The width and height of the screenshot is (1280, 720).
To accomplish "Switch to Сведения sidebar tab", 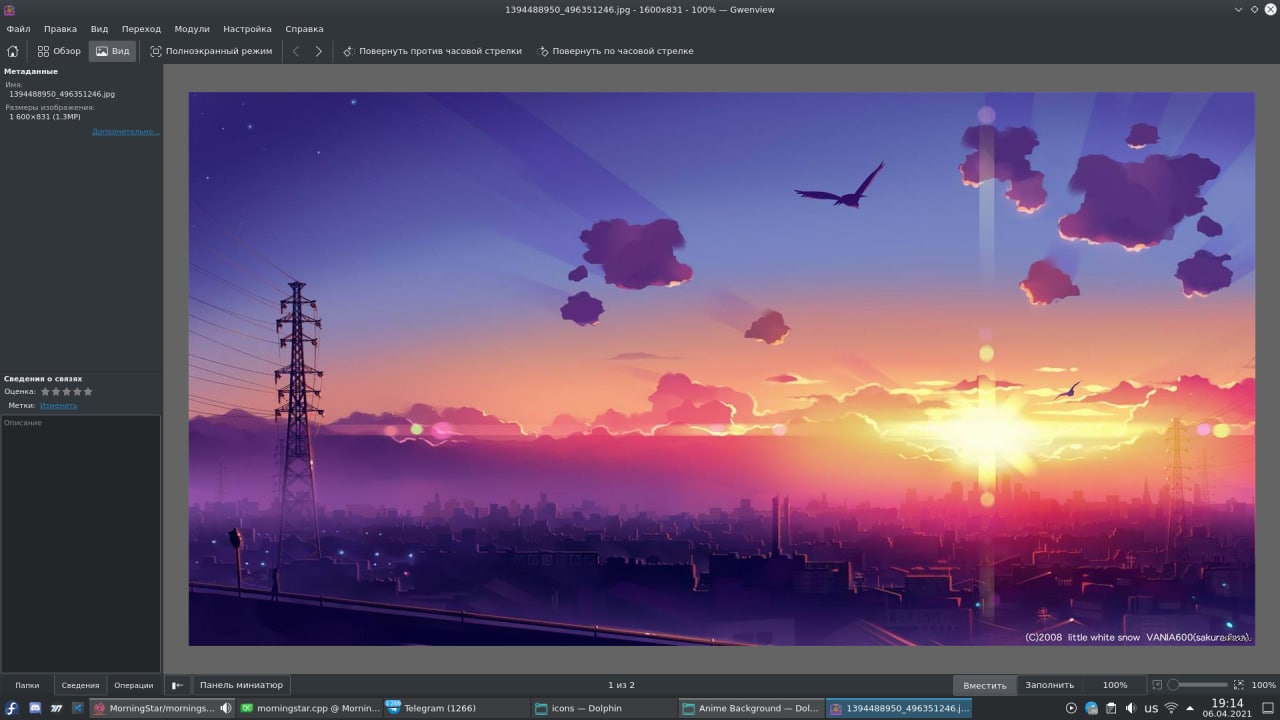I will 80,685.
